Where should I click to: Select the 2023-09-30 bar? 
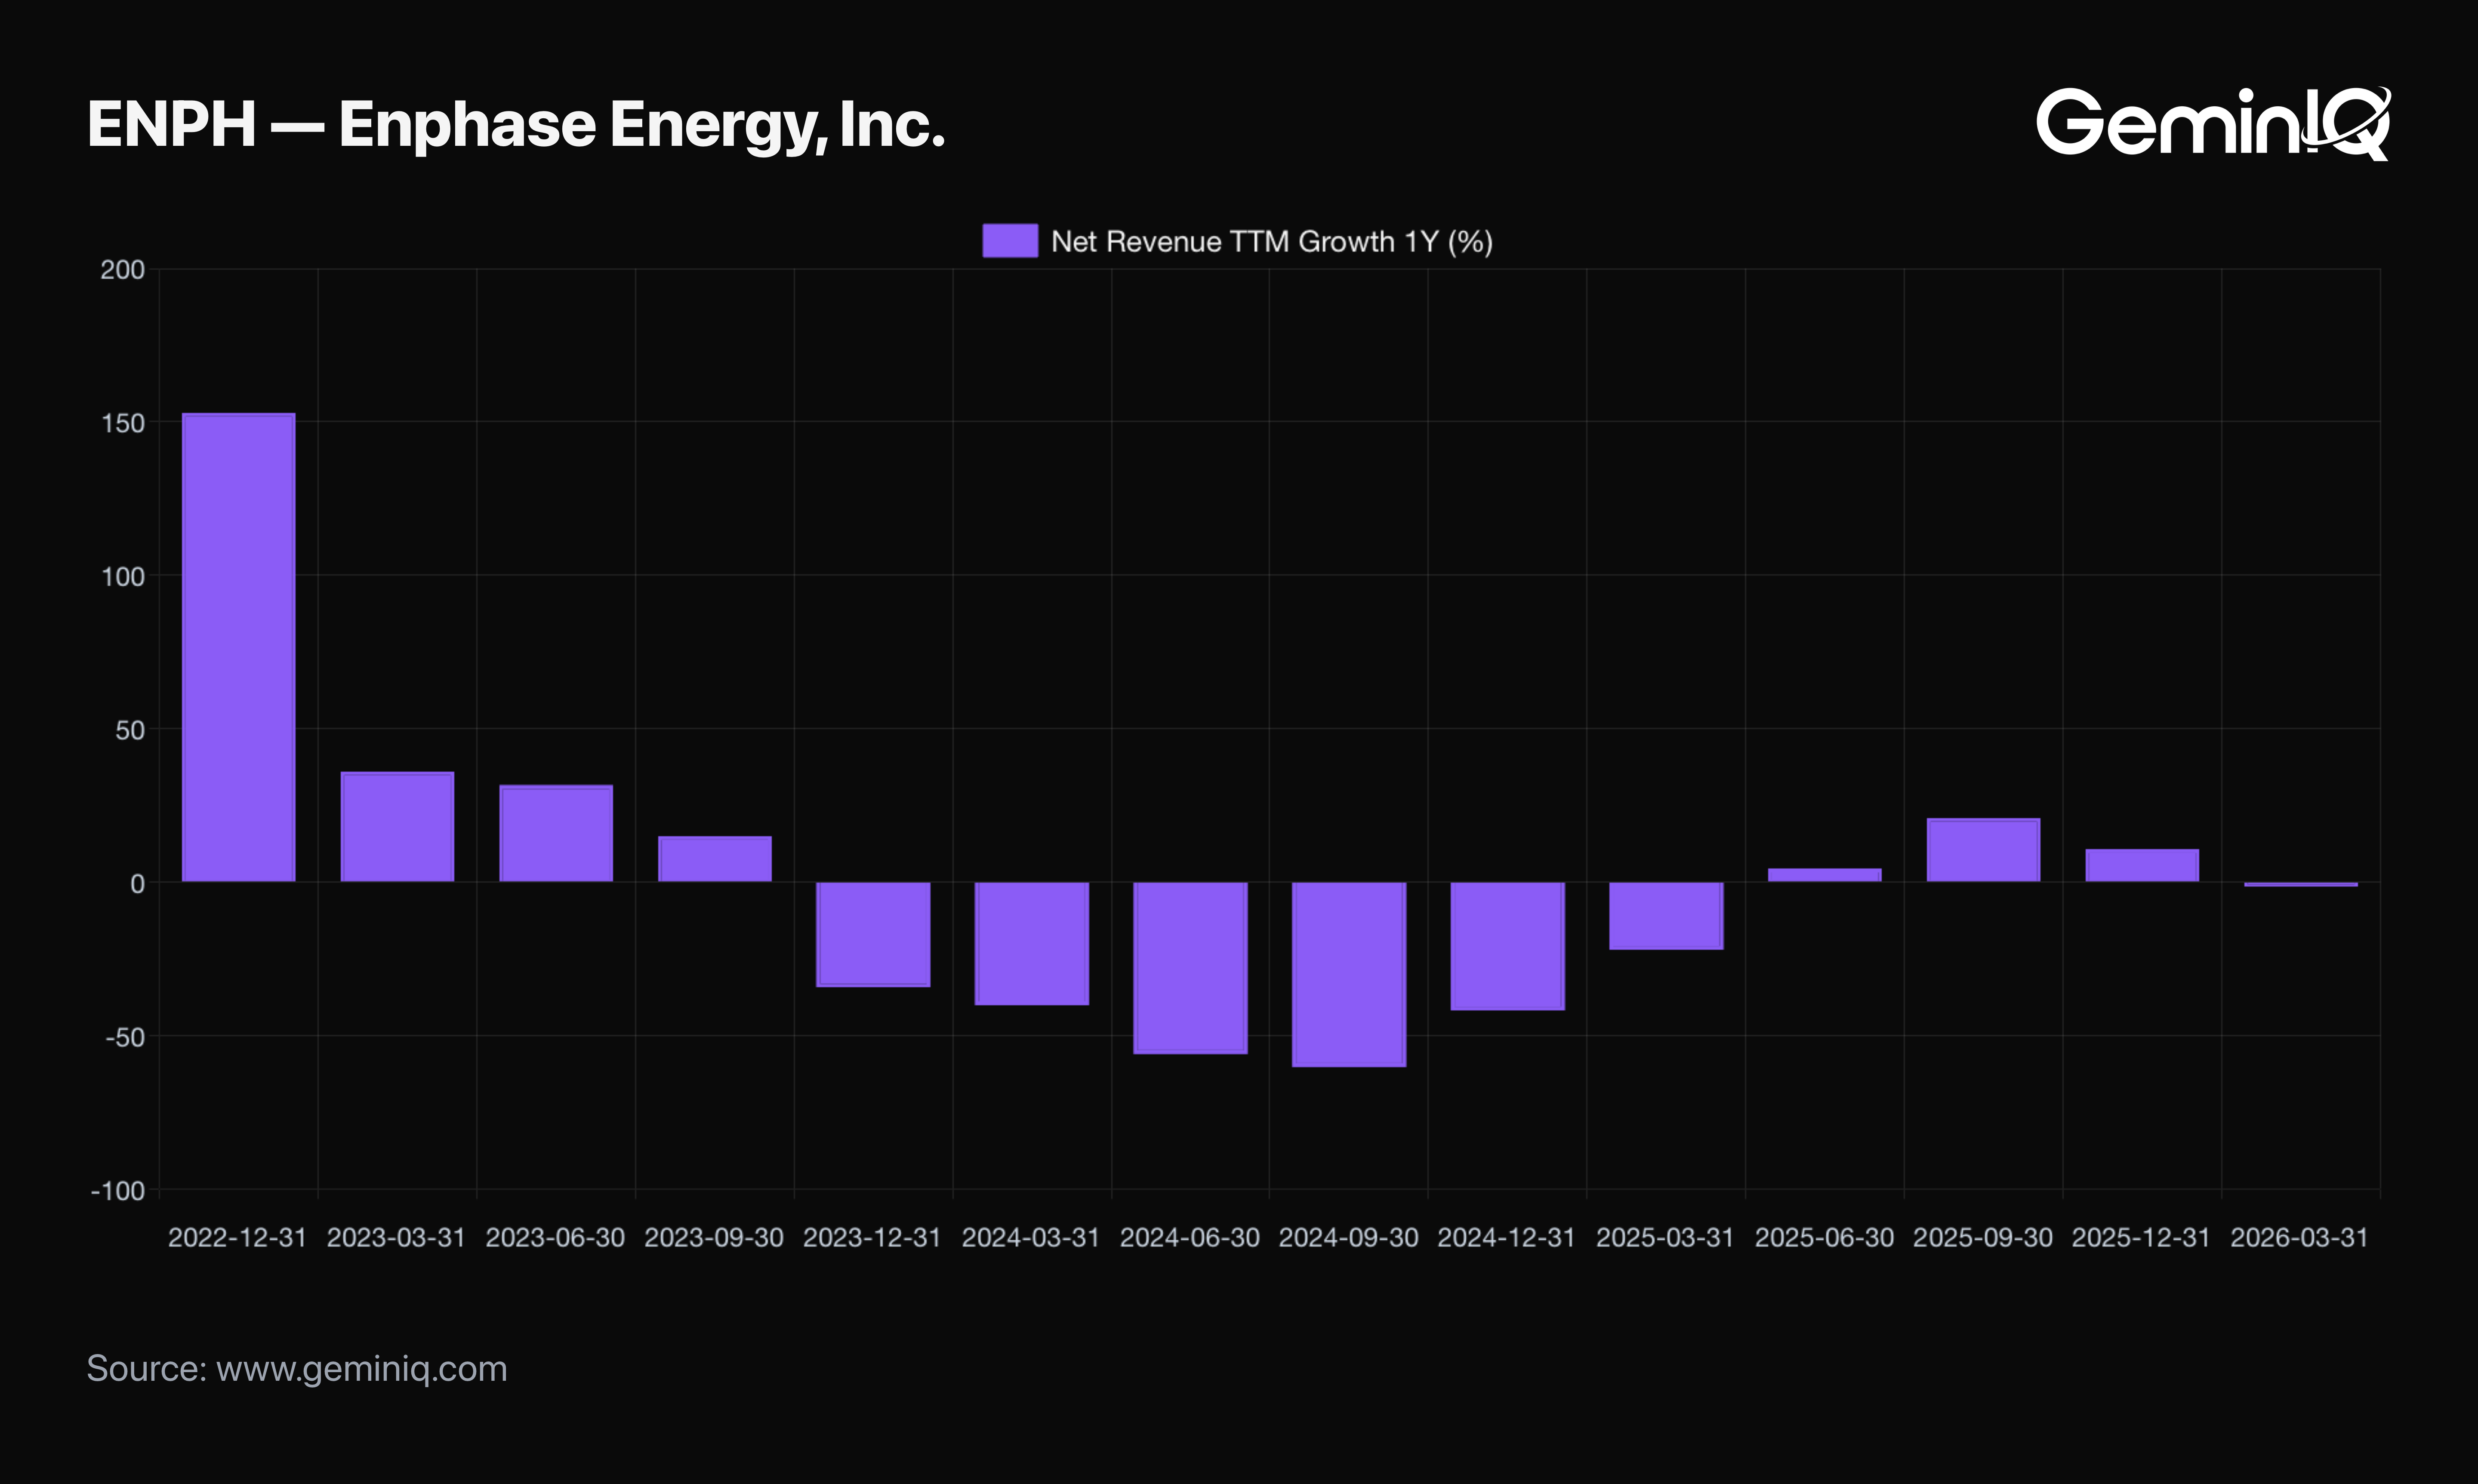pyautogui.click(x=715, y=859)
